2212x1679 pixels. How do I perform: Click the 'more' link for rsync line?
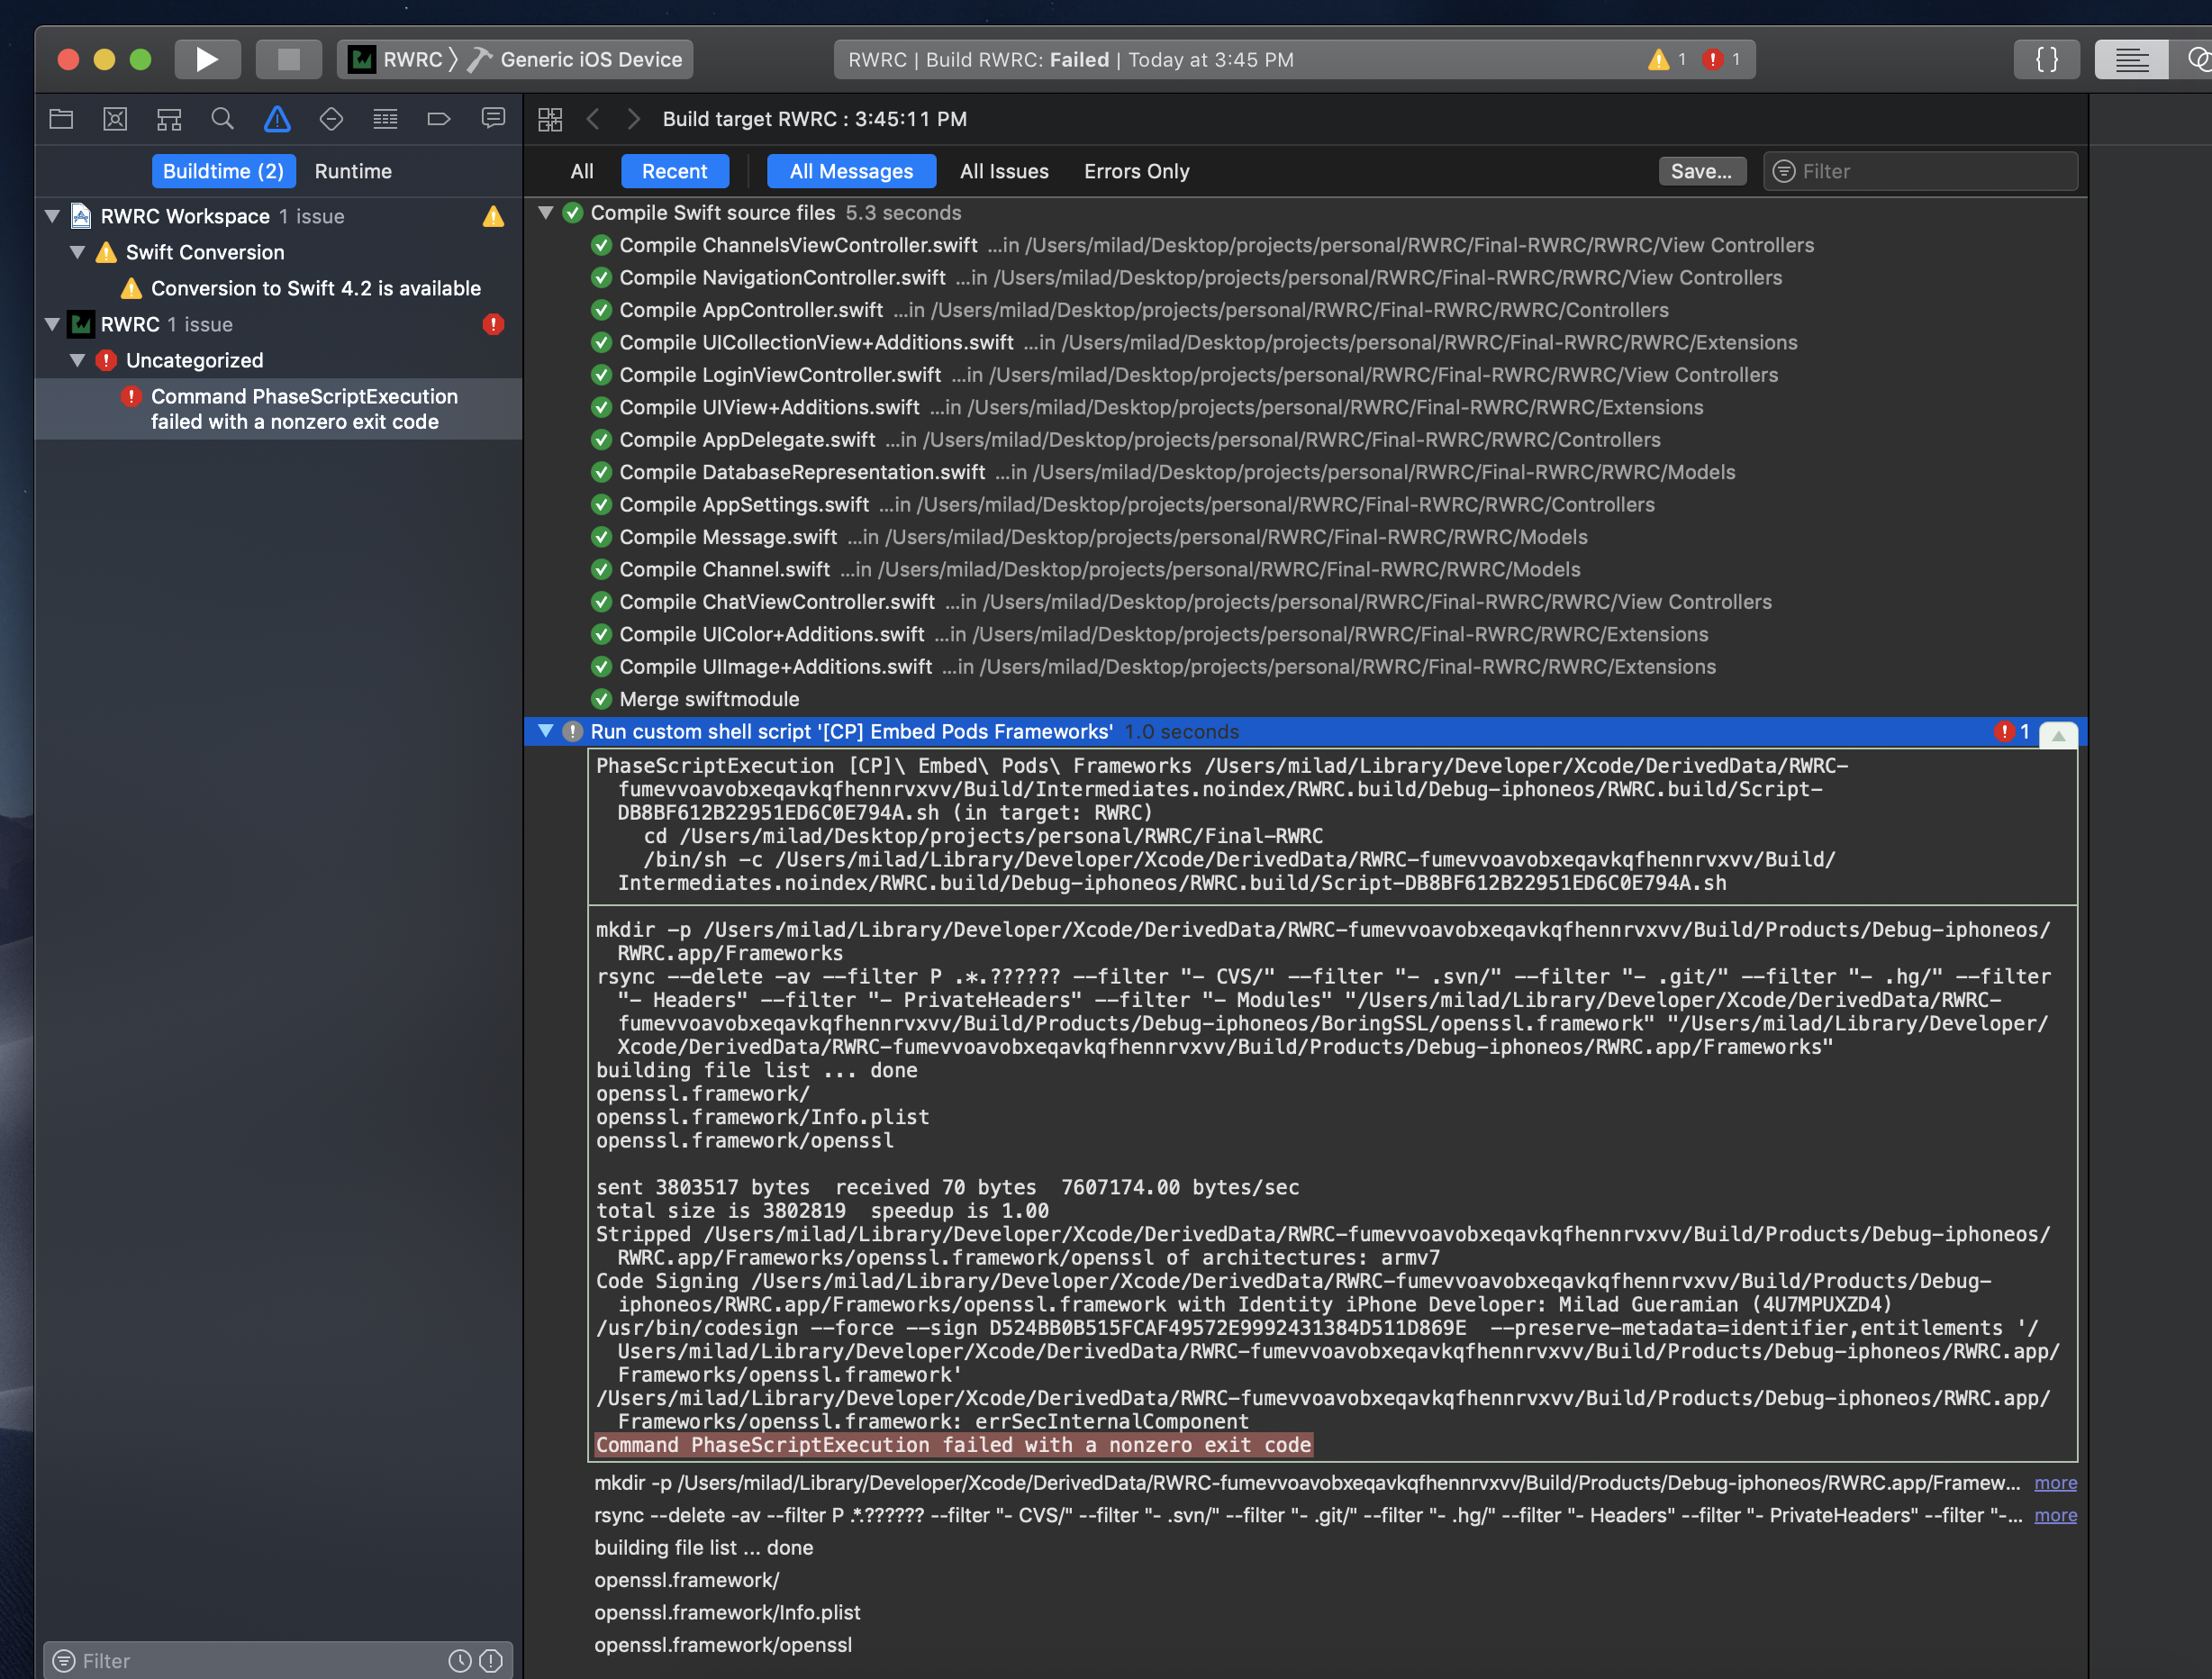pyautogui.click(x=2055, y=1516)
